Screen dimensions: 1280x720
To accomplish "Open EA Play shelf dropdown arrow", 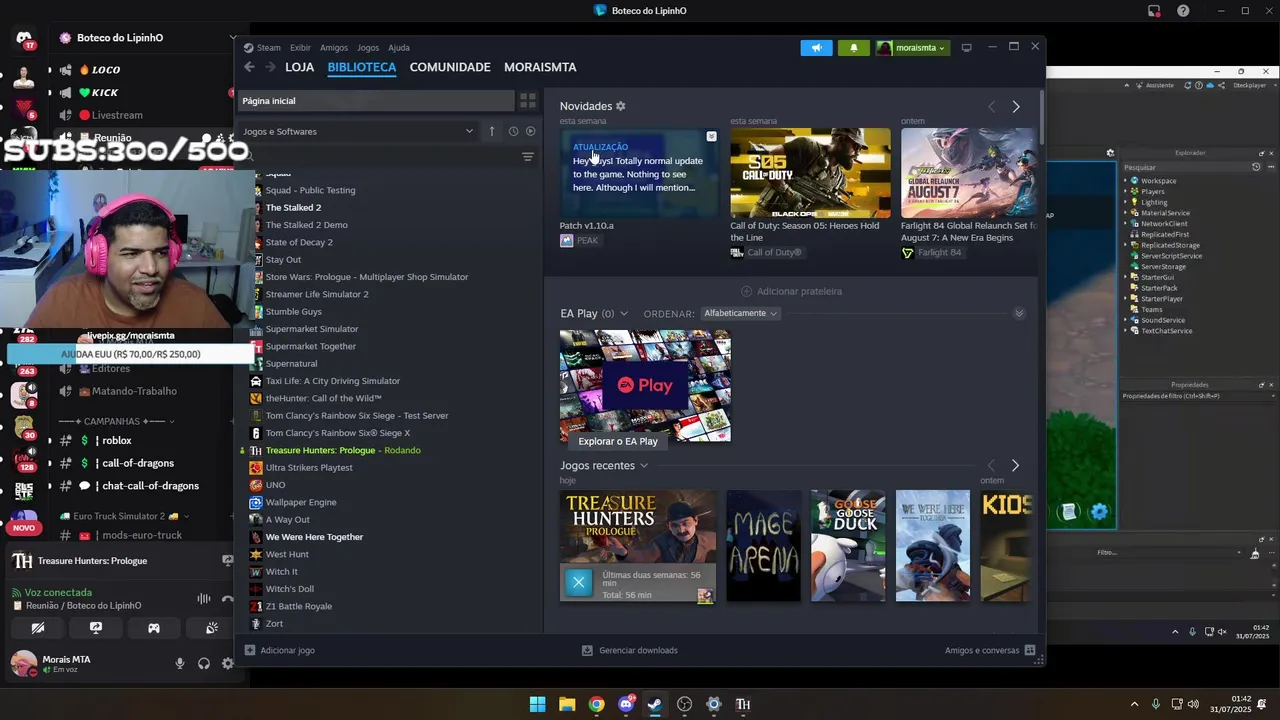I will click(623, 314).
